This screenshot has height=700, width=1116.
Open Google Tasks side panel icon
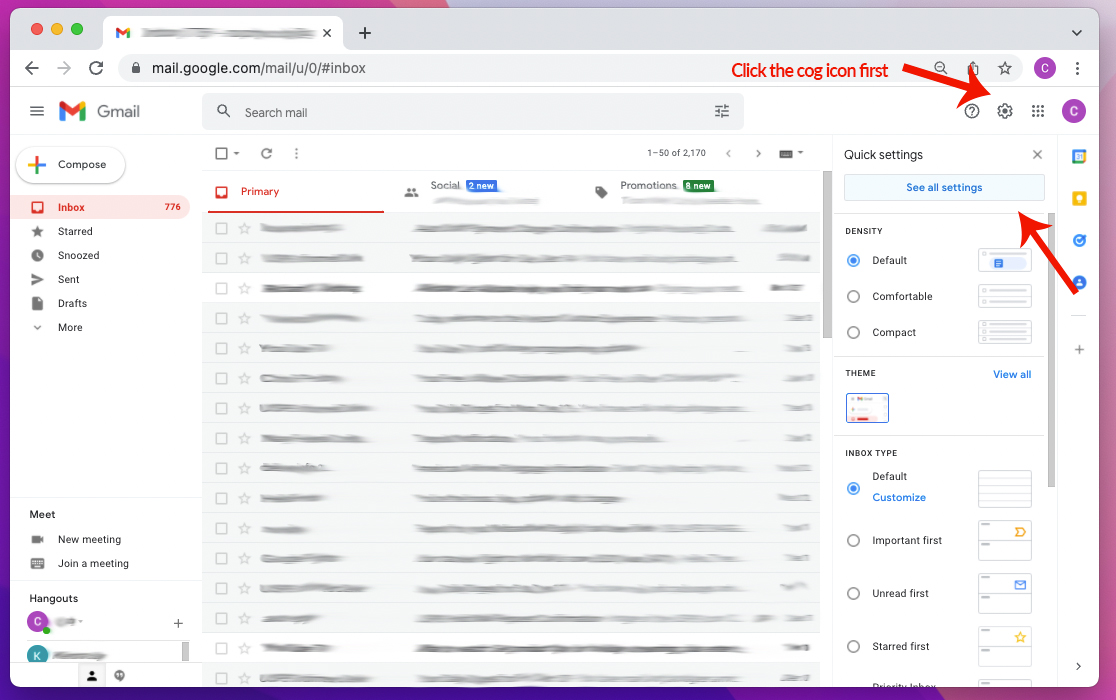point(1079,240)
